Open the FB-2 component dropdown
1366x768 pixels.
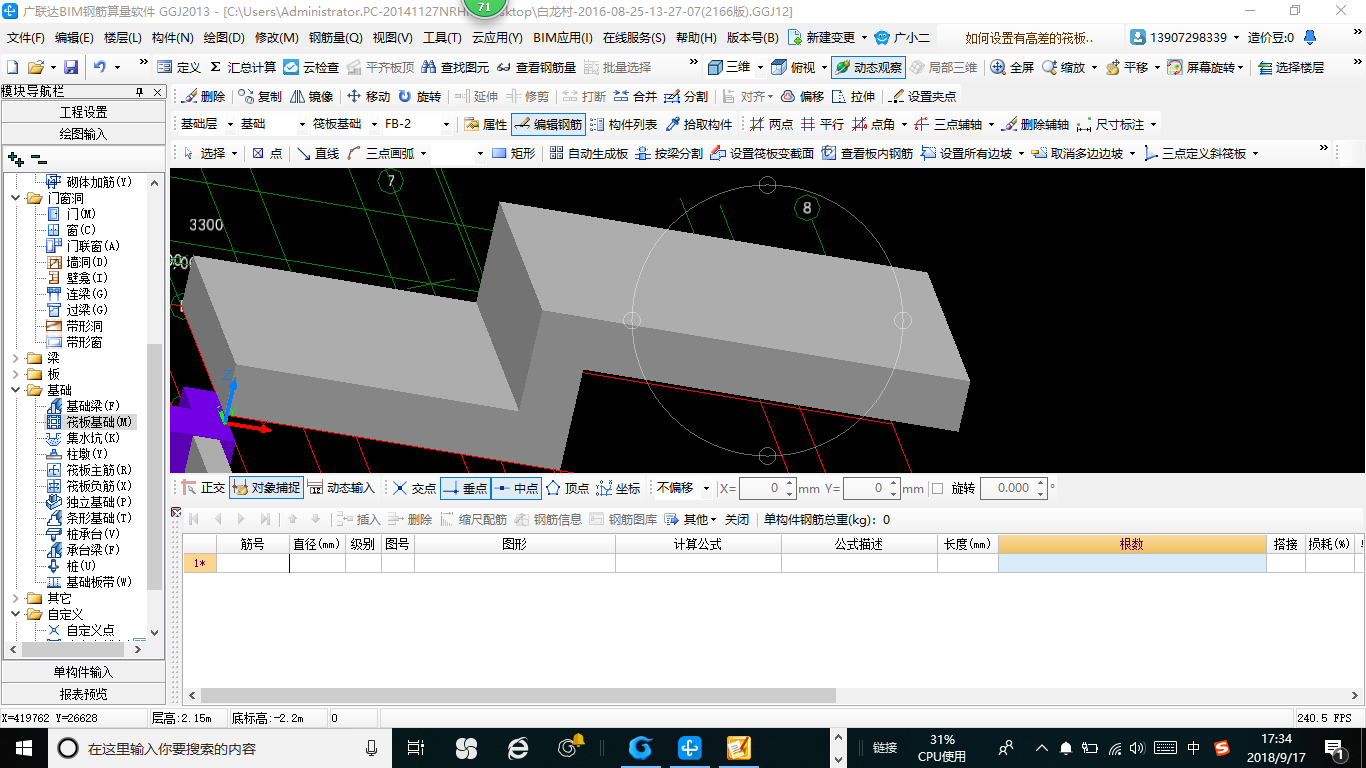coord(446,125)
